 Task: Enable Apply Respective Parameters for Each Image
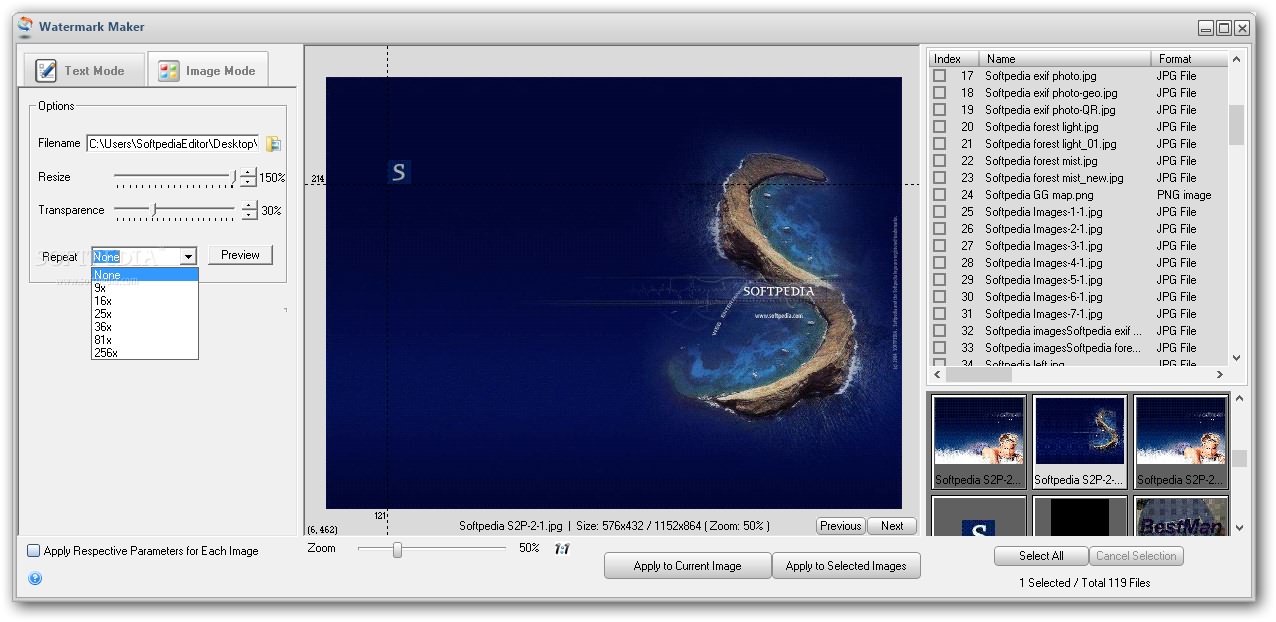tap(33, 551)
